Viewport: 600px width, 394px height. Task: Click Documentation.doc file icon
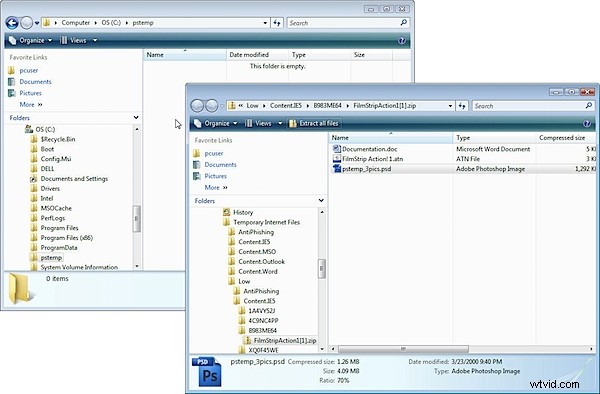337,149
